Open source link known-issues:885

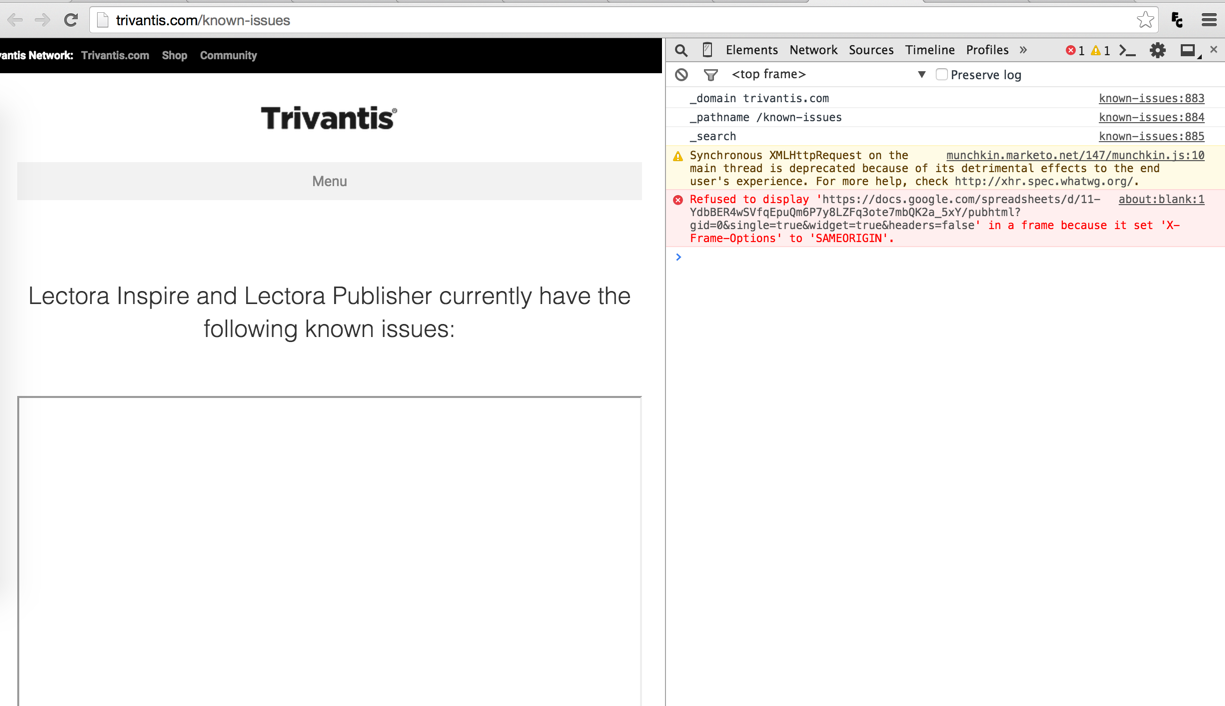(x=1151, y=136)
